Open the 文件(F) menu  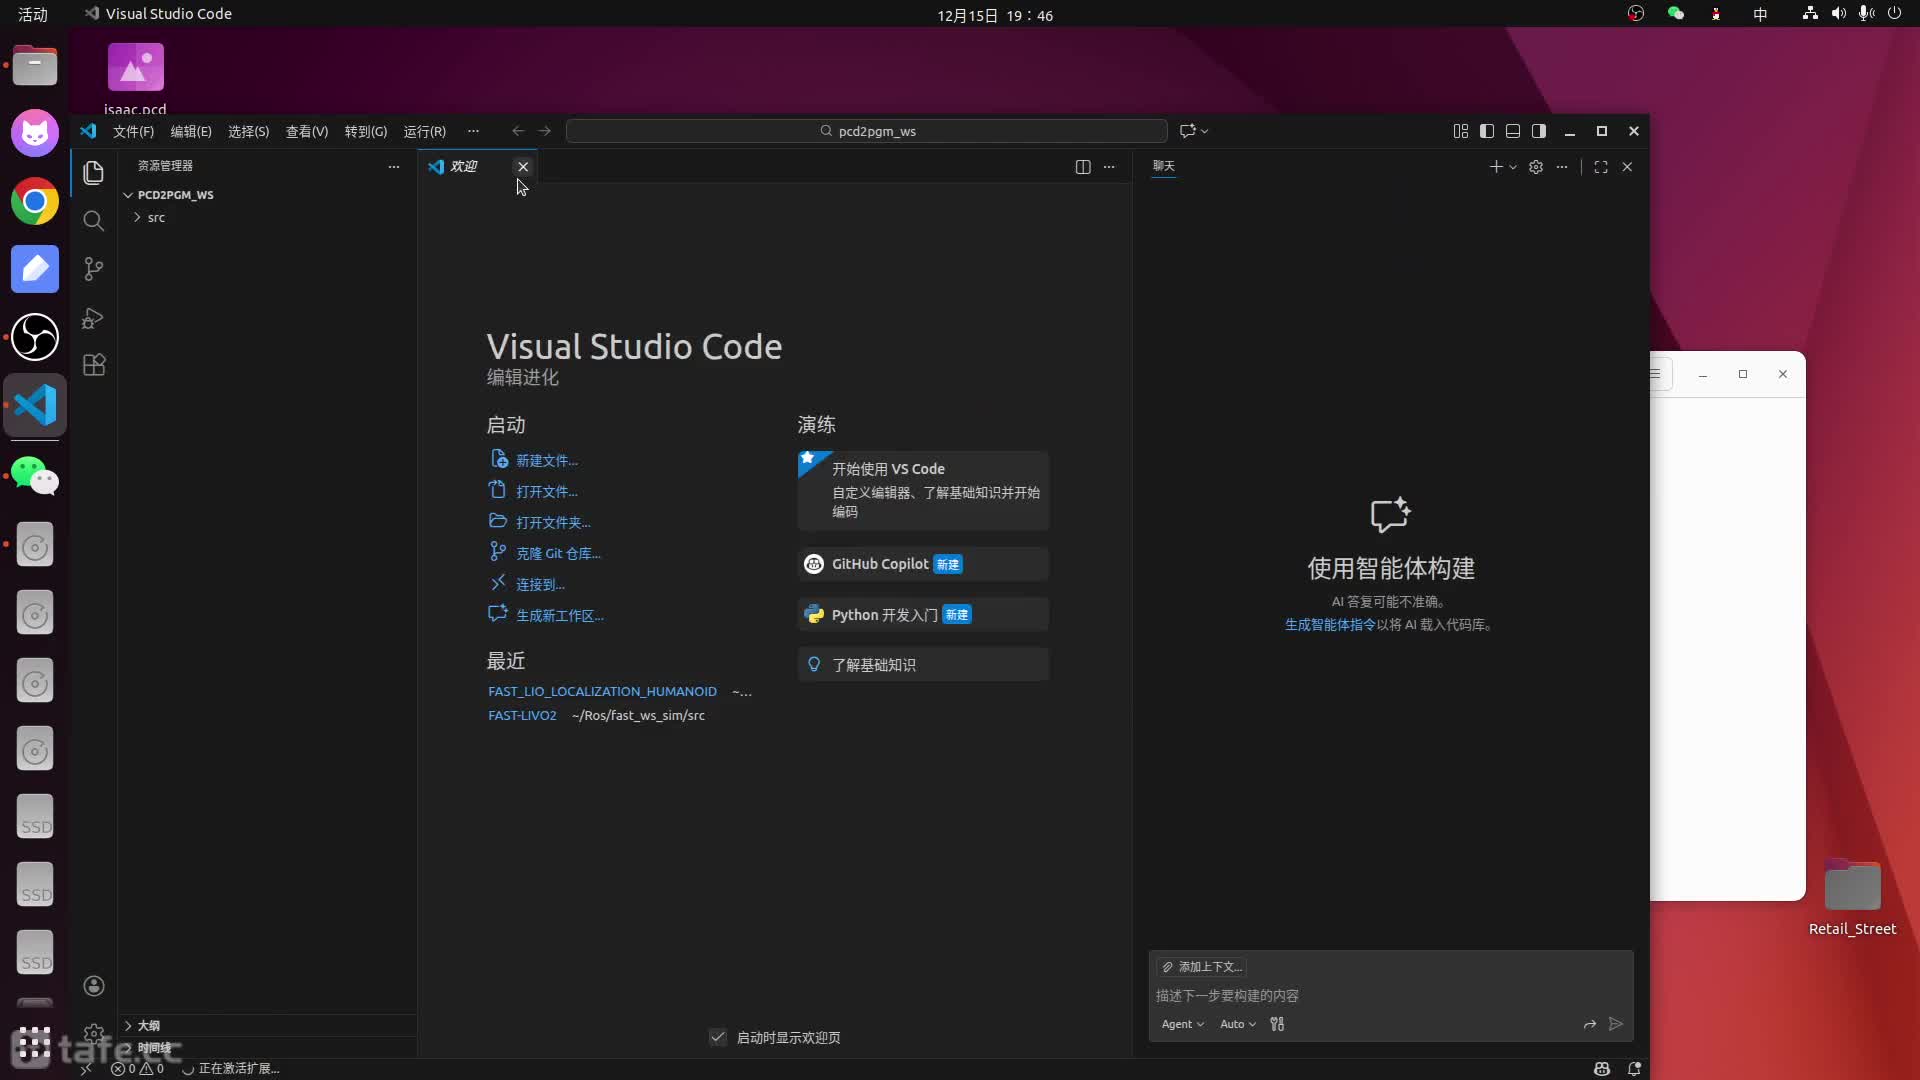[x=133, y=131]
